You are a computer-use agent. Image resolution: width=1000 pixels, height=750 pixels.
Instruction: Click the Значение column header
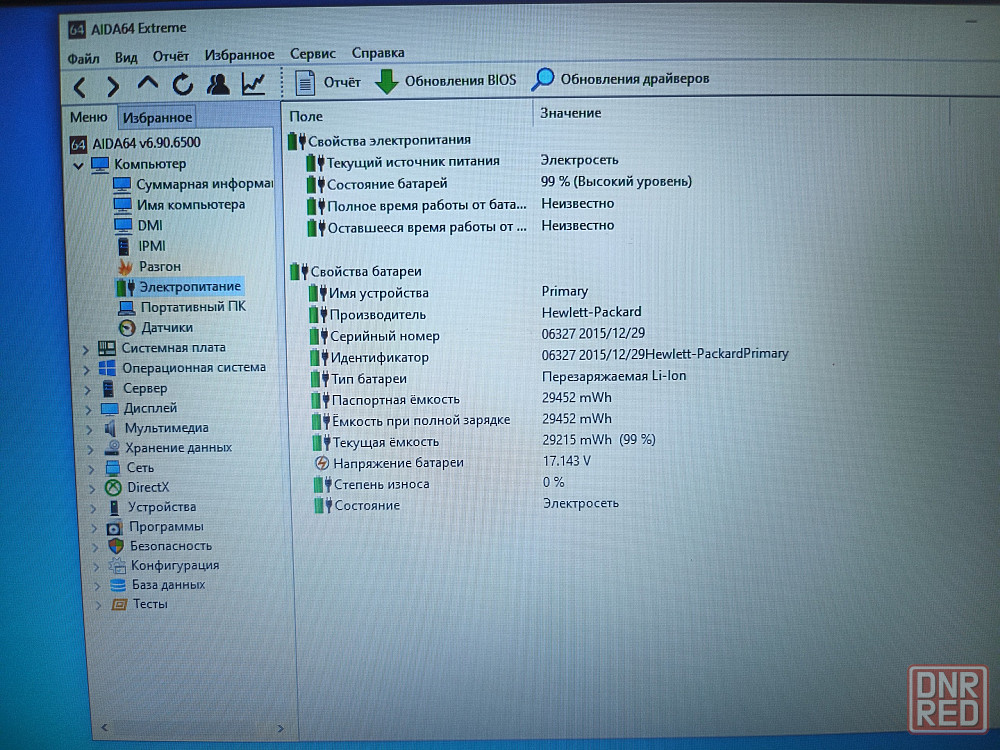(571, 113)
